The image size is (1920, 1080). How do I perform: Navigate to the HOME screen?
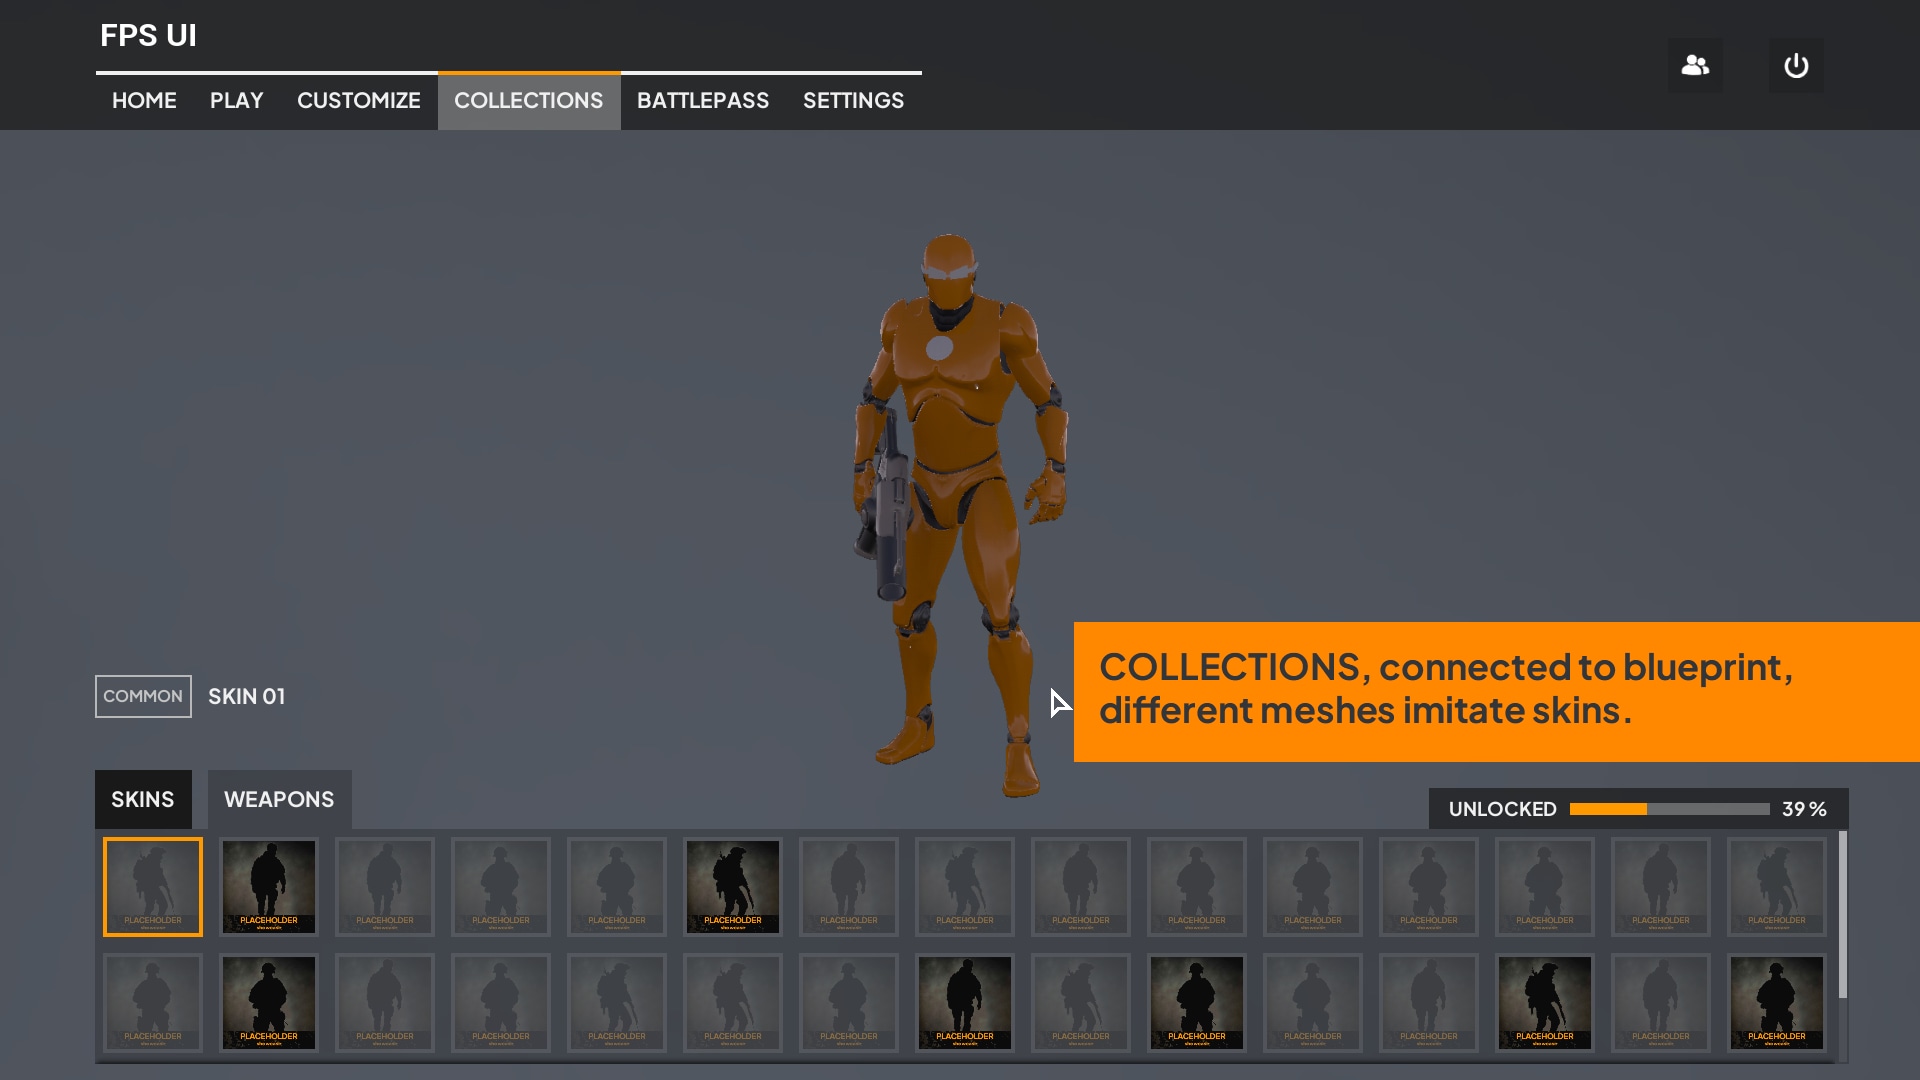(x=143, y=100)
